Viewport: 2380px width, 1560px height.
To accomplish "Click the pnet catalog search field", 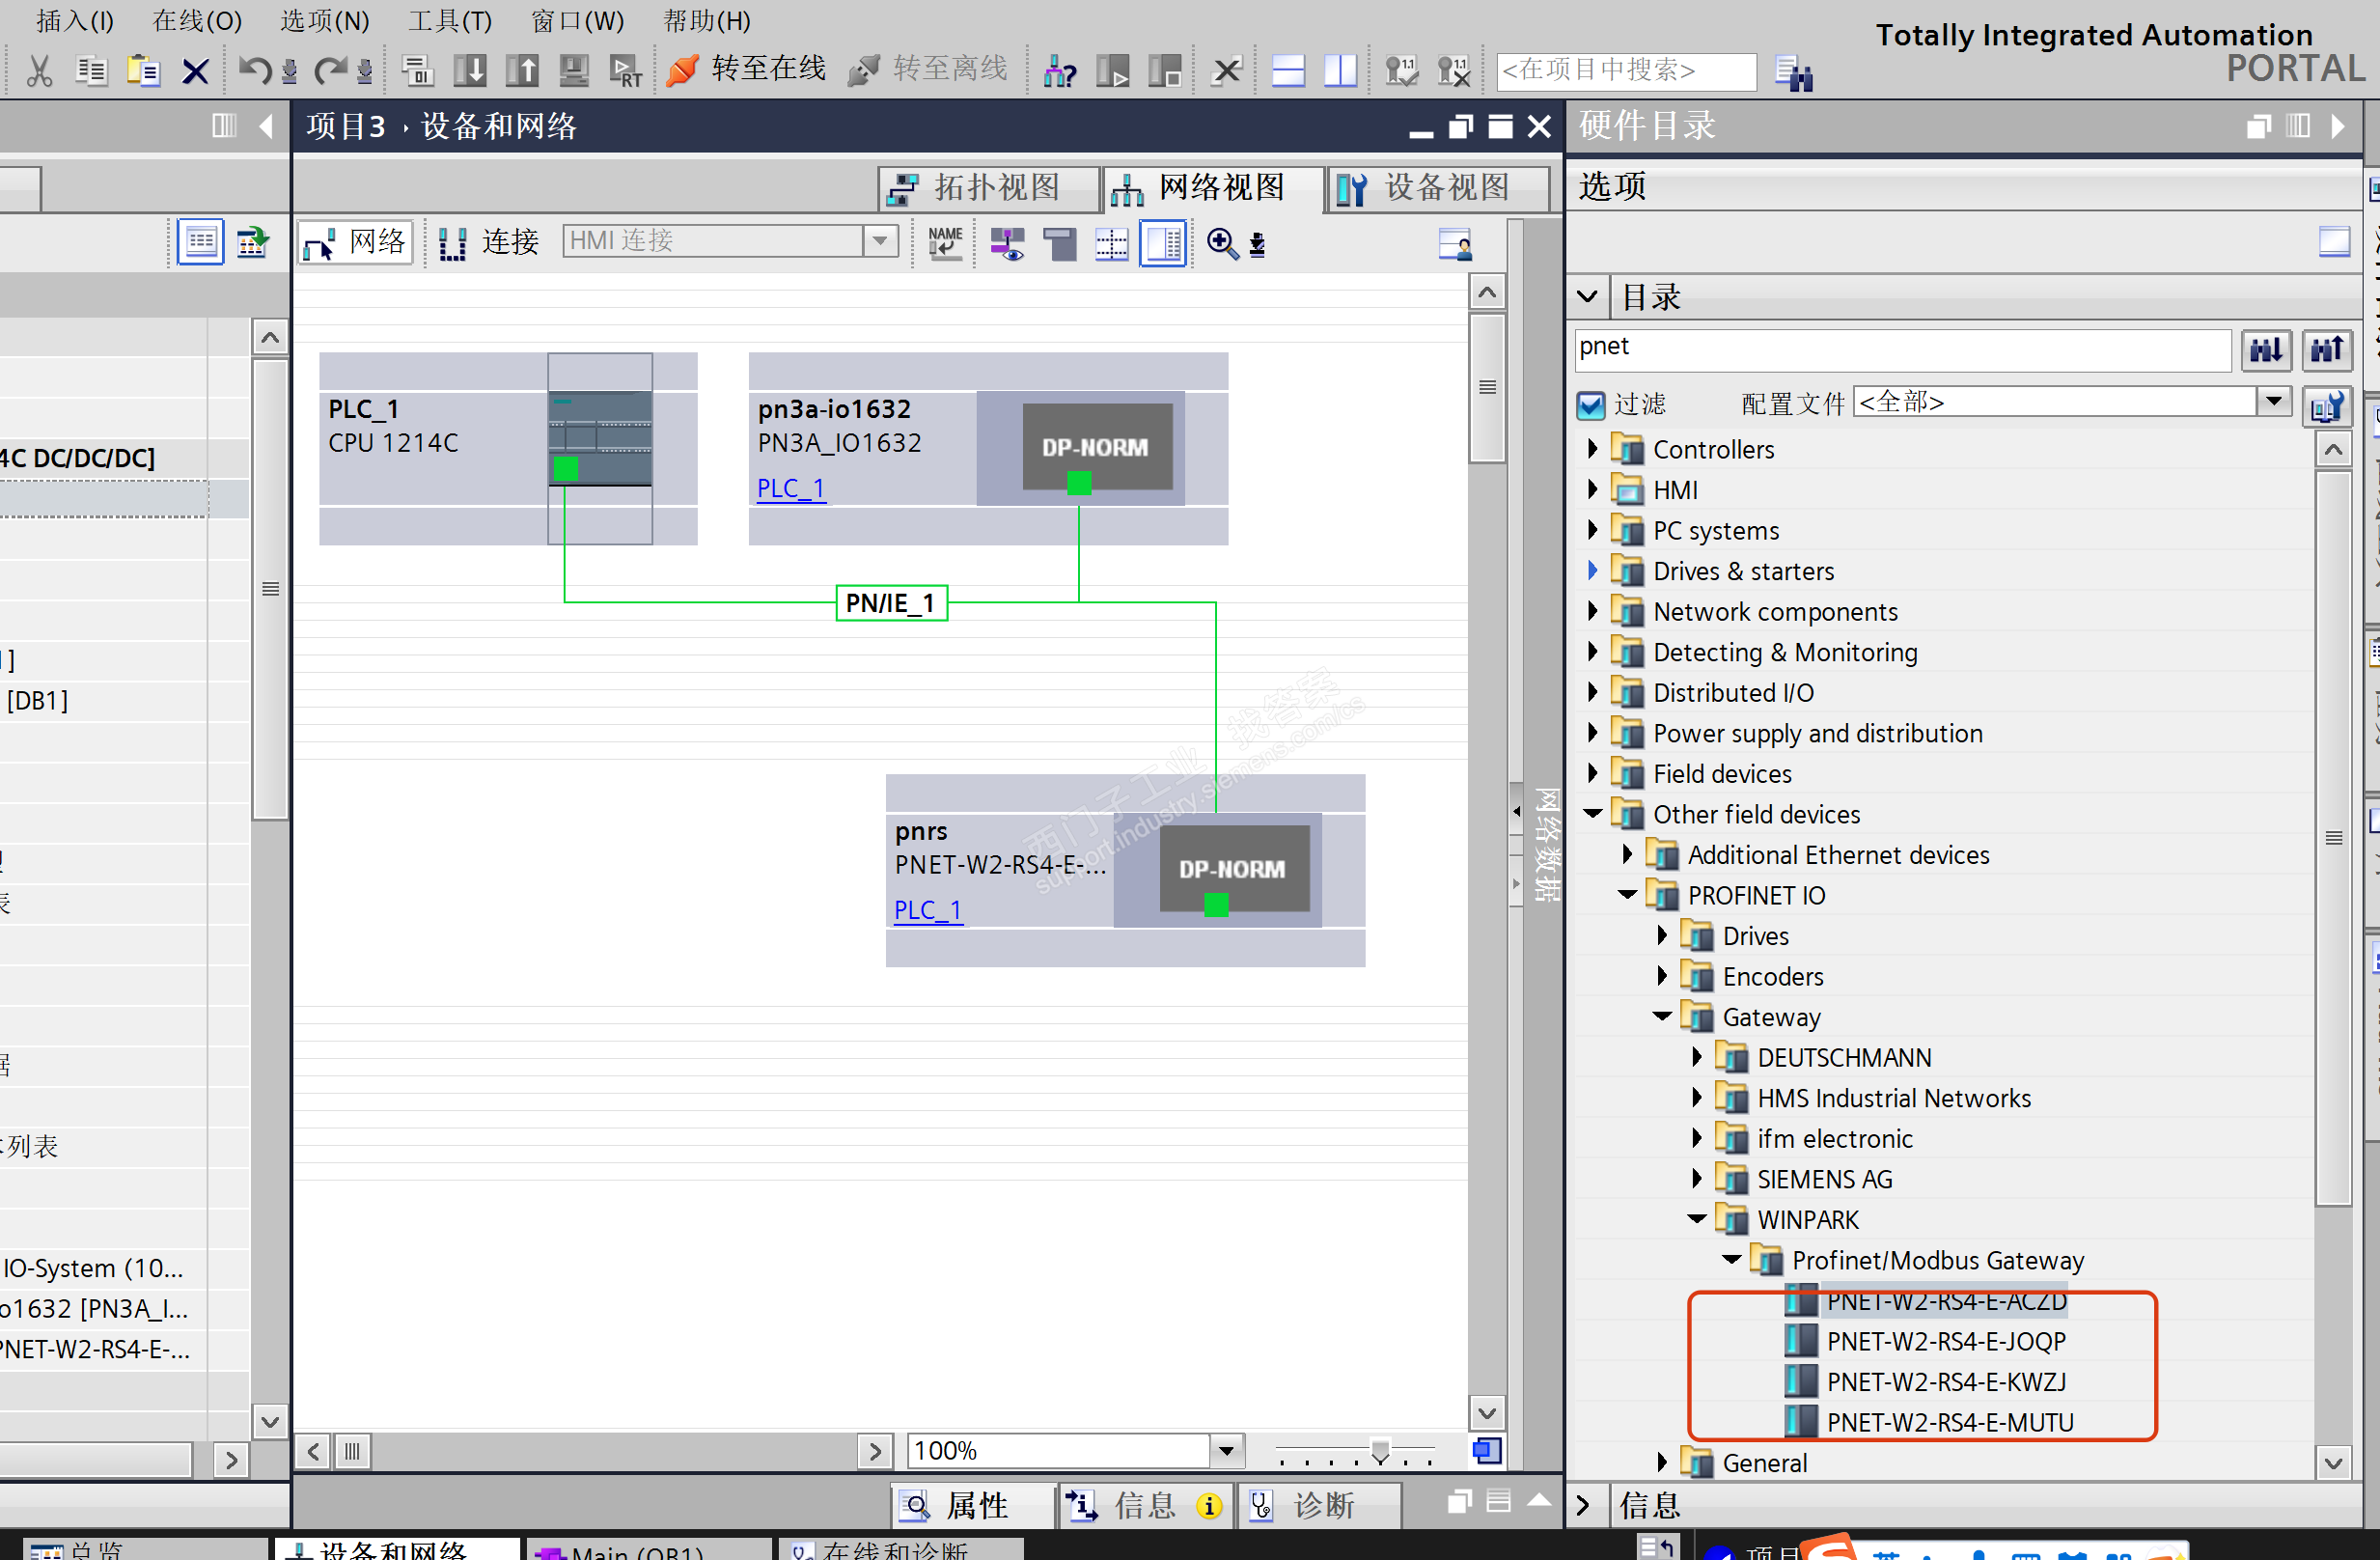I will click(1900, 348).
